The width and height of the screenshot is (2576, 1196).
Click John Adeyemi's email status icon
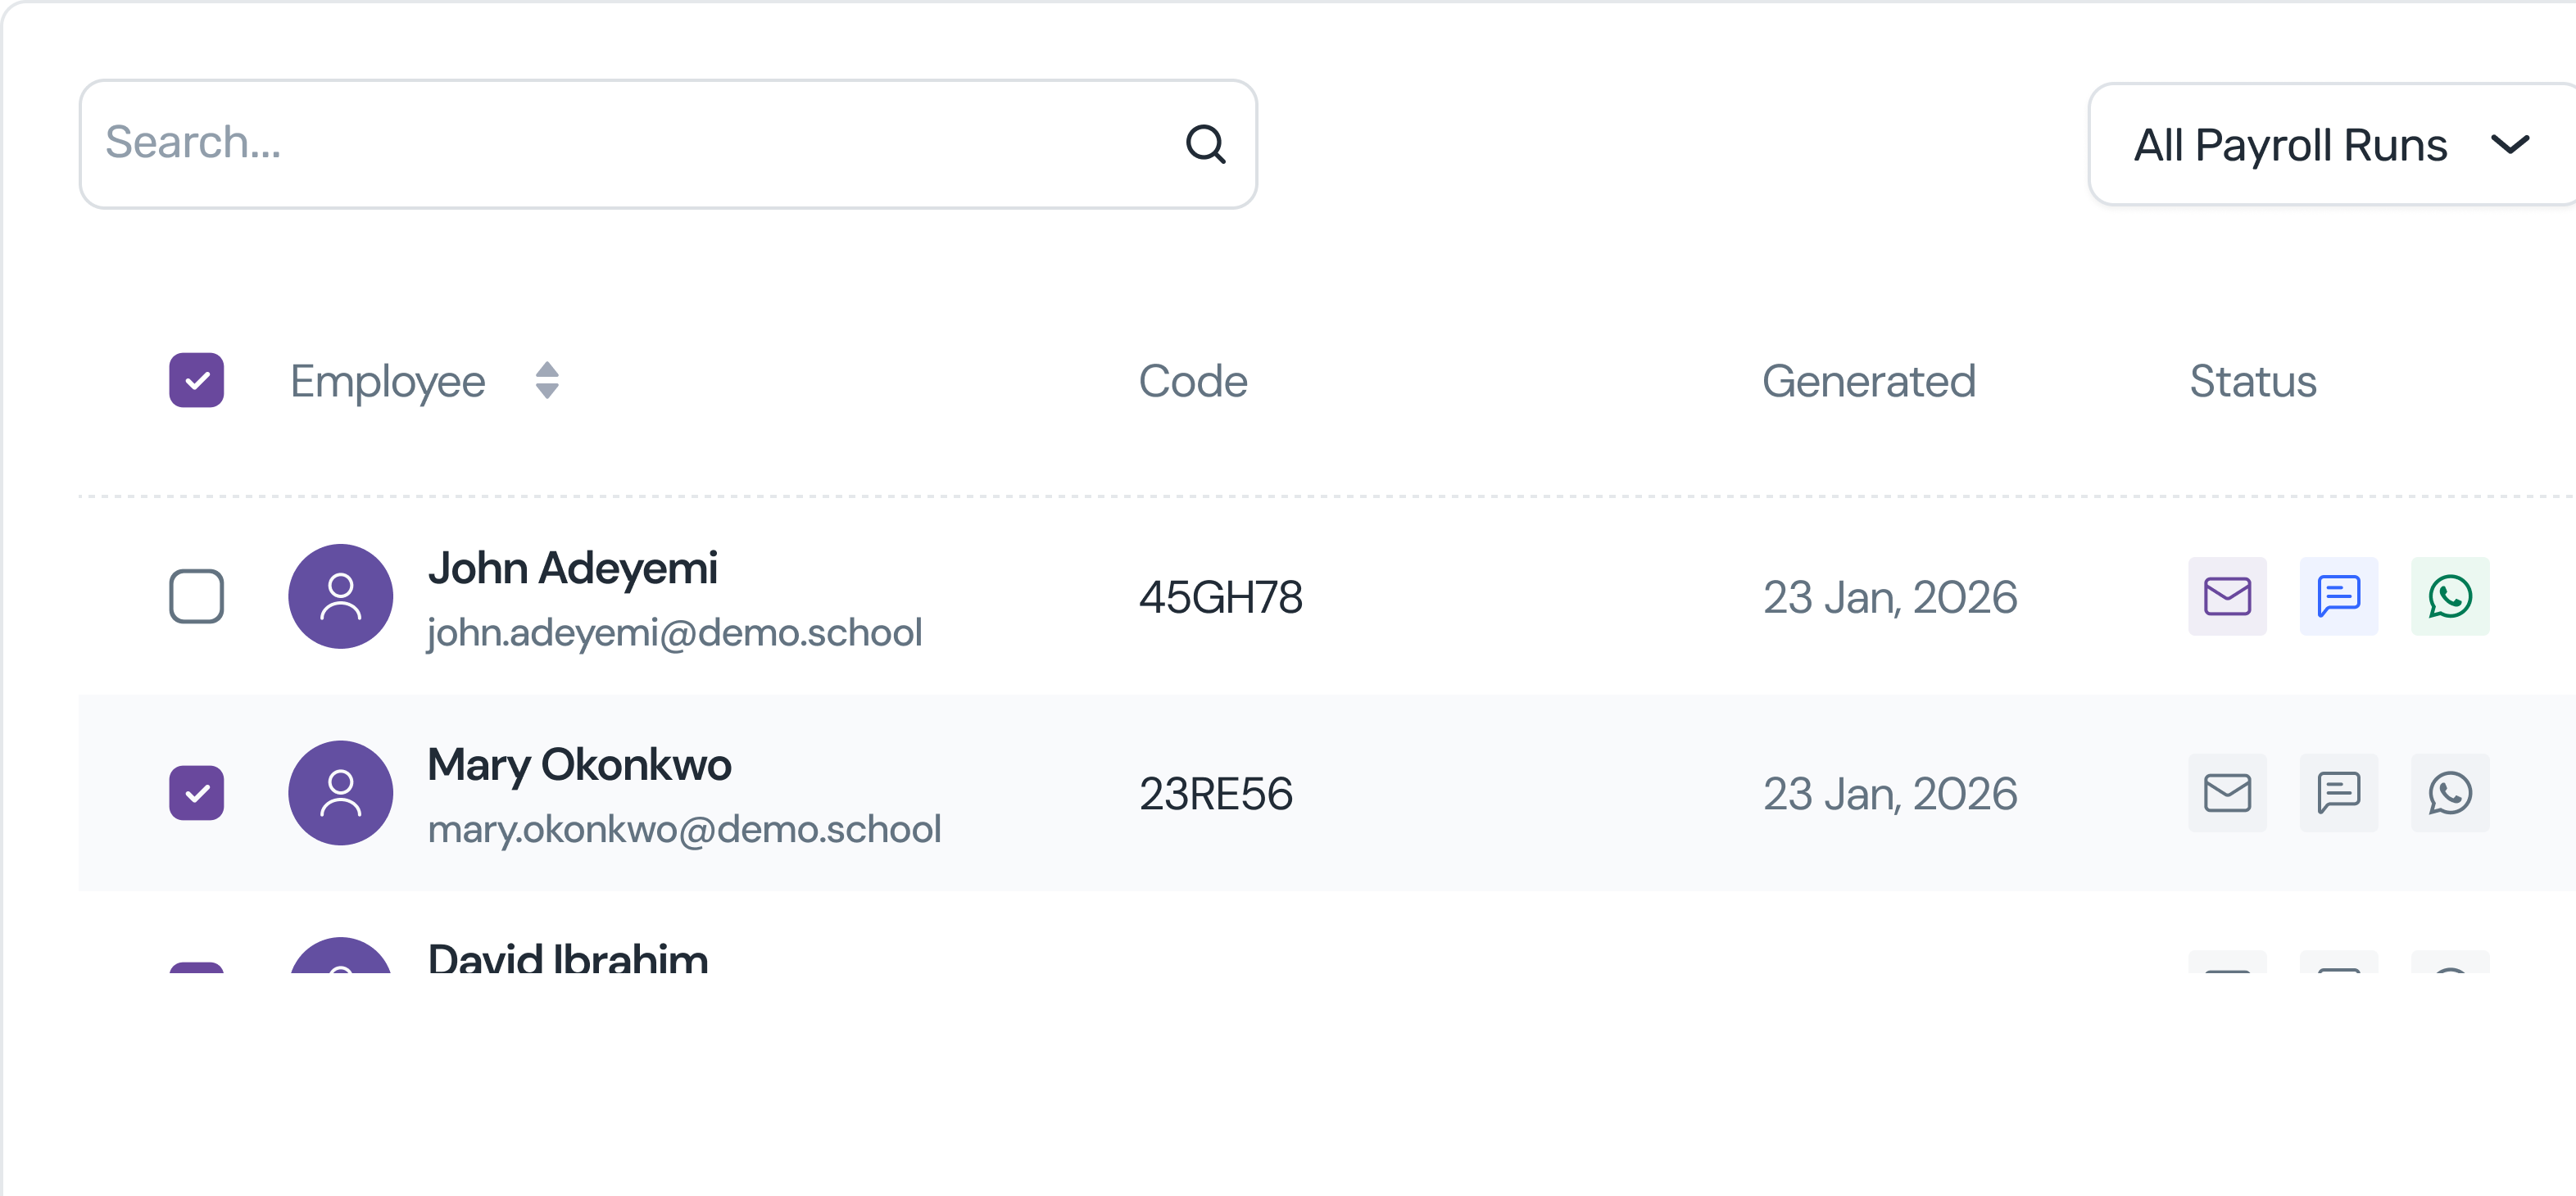pyautogui.click(x=2227, y=596)
